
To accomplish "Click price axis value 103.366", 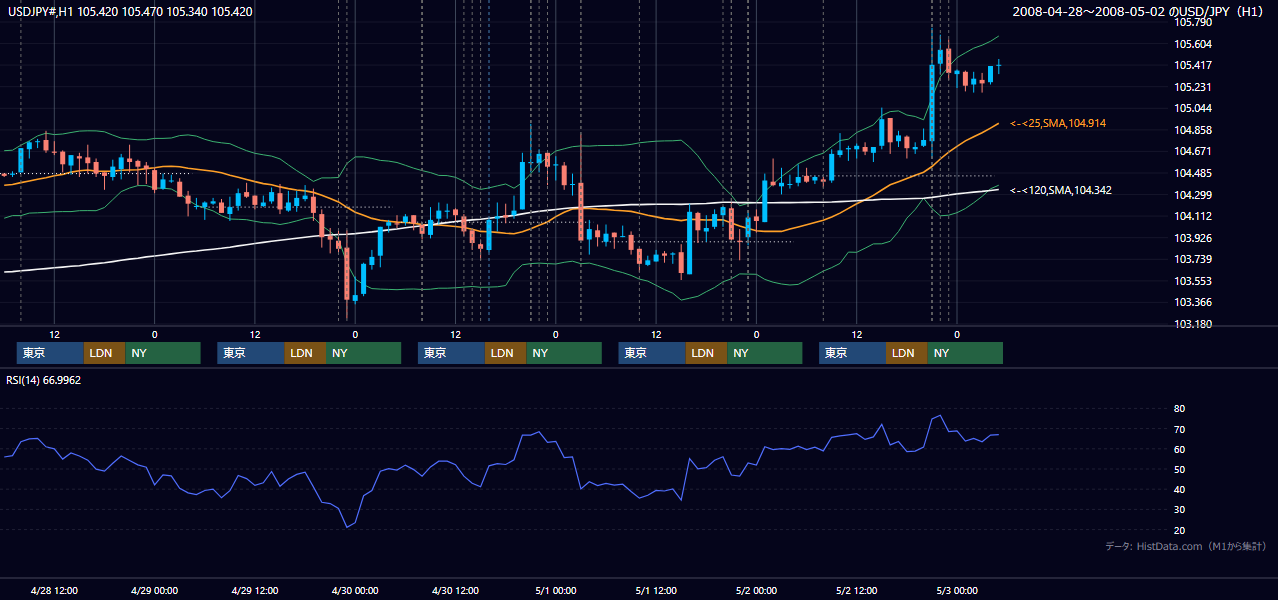I will (x=1193, y=302).
